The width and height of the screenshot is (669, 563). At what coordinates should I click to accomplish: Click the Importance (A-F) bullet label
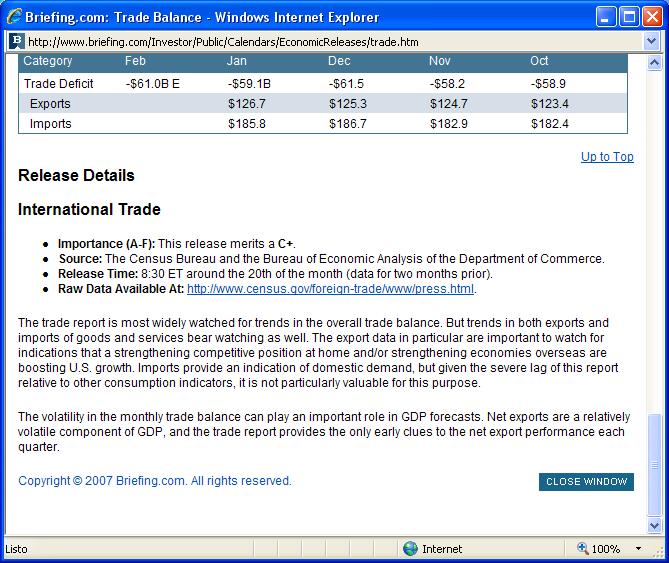(x=106, y=244)
